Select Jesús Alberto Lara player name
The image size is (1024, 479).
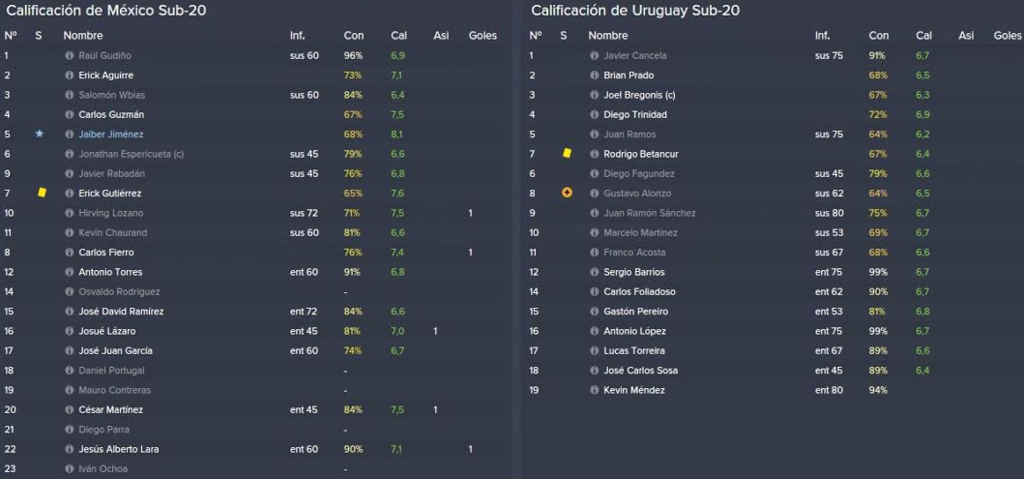pyautogui.click(x=118, y=449)
